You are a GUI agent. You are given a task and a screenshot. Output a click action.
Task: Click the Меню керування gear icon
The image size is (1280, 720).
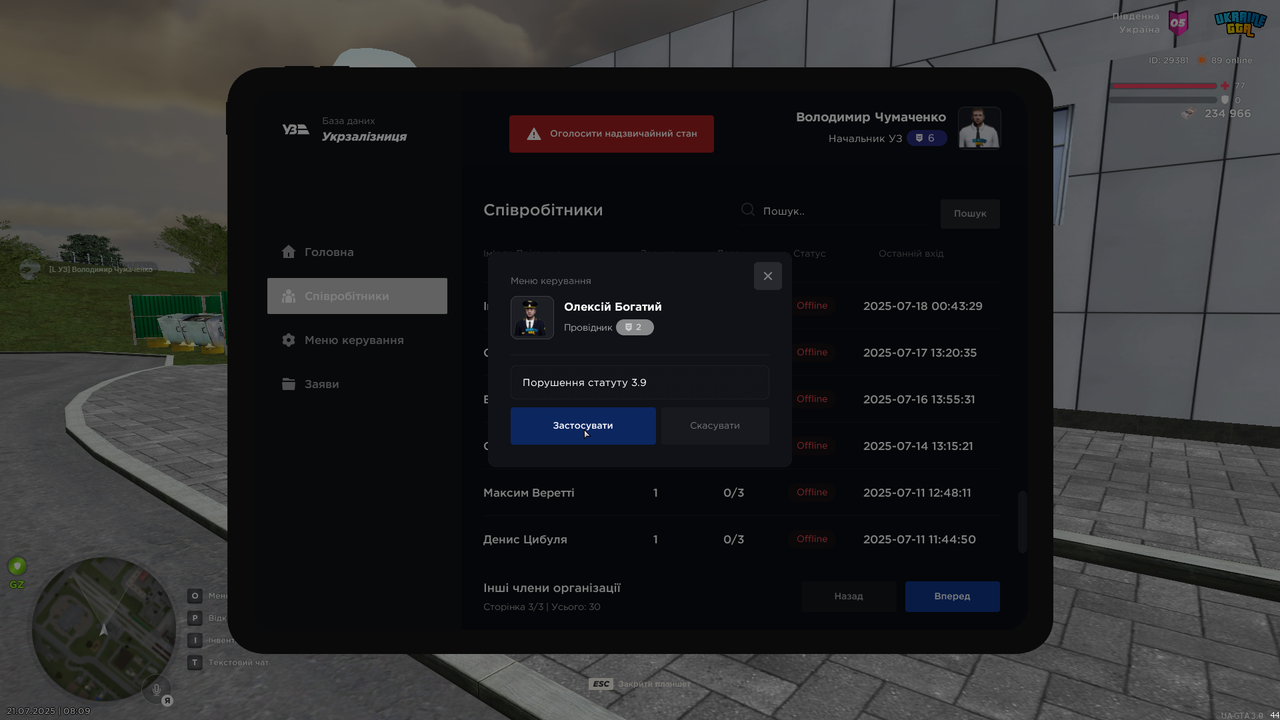pos(289,340)
